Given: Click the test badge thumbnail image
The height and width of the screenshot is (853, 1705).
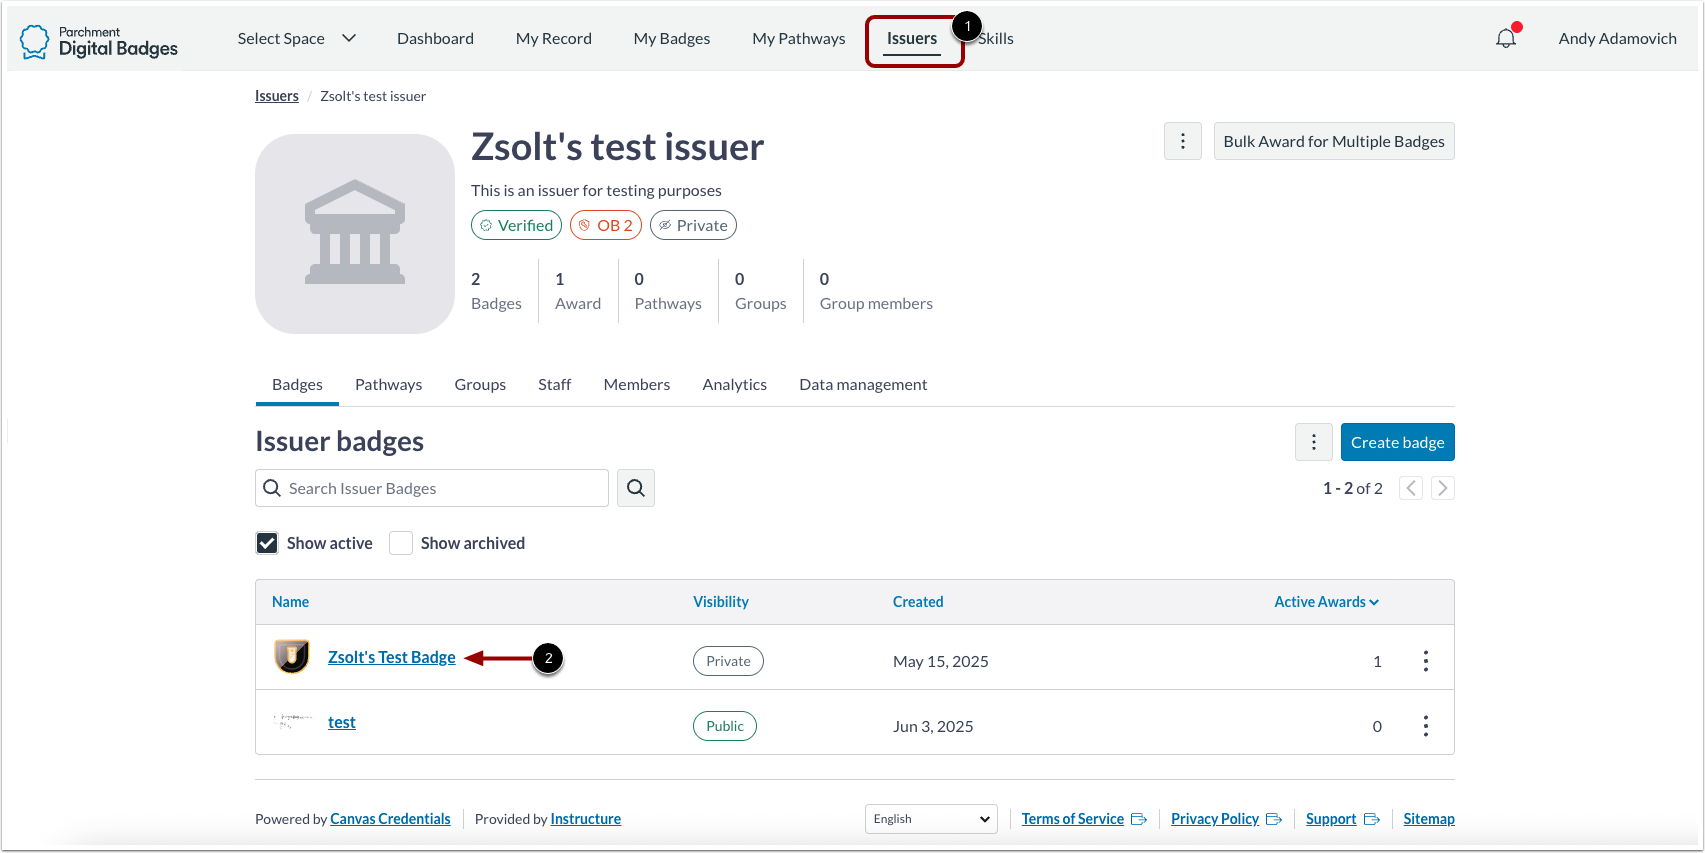Looking at the screenshot, I should 292,721.
